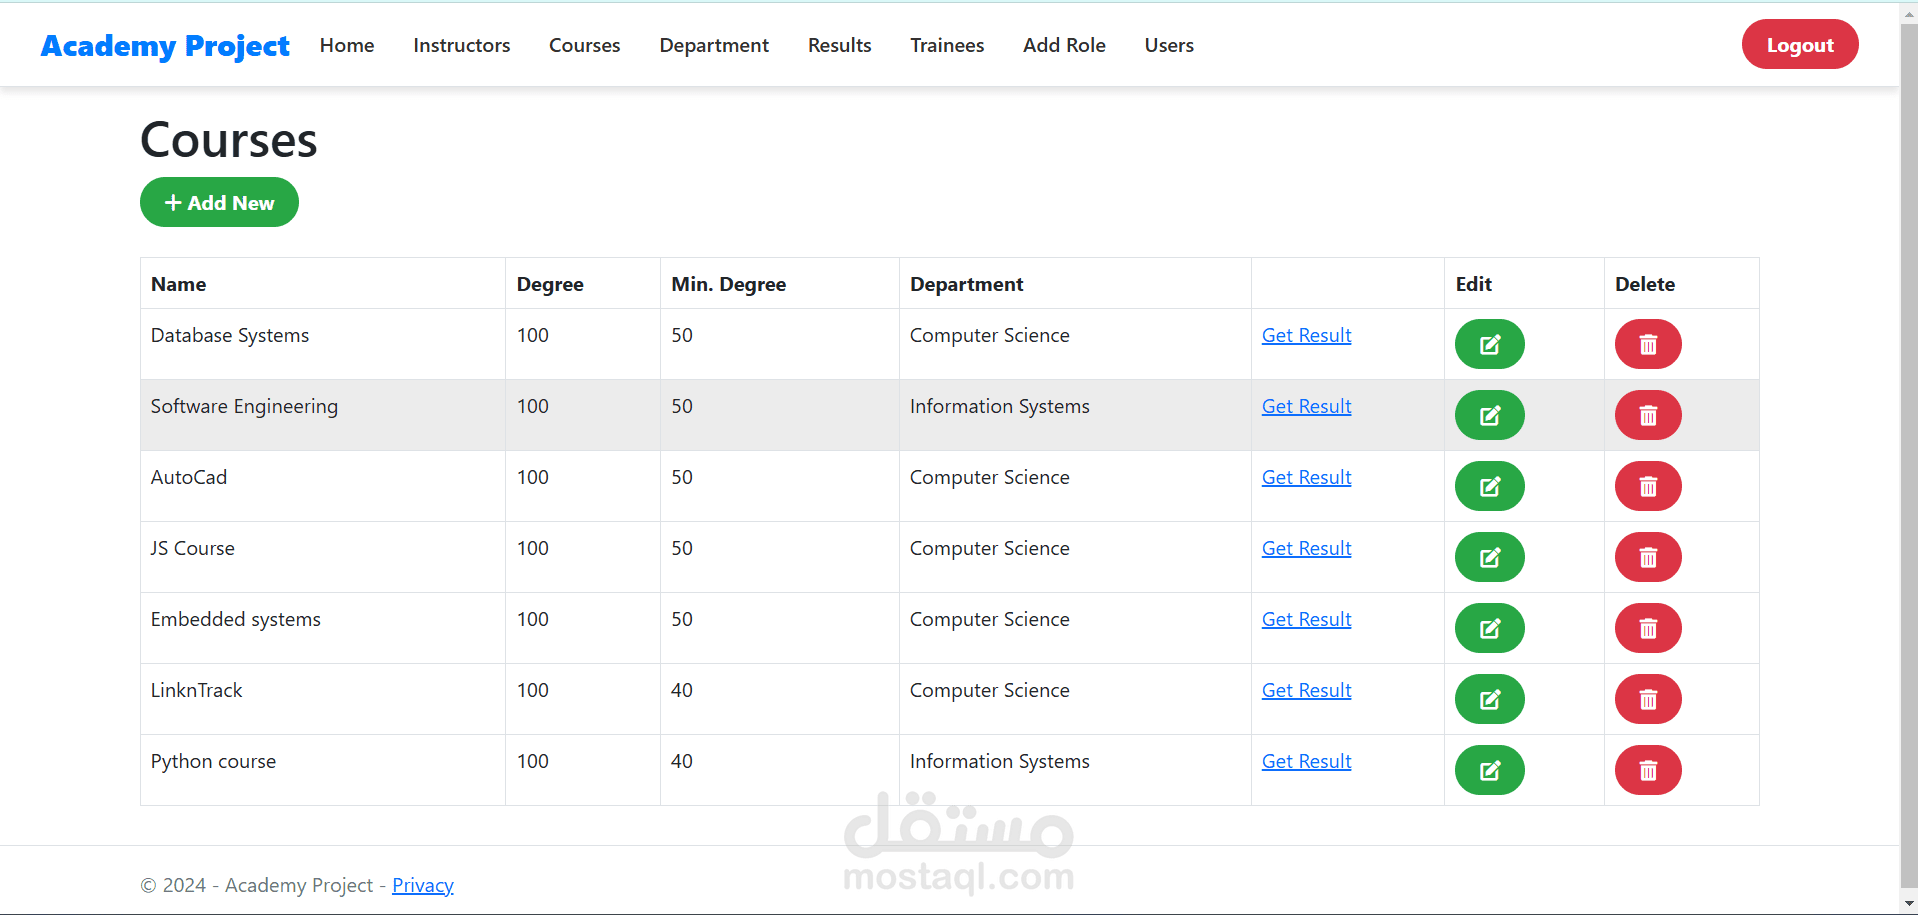Open the edit icon for Embedded systems

[1489, 628]
